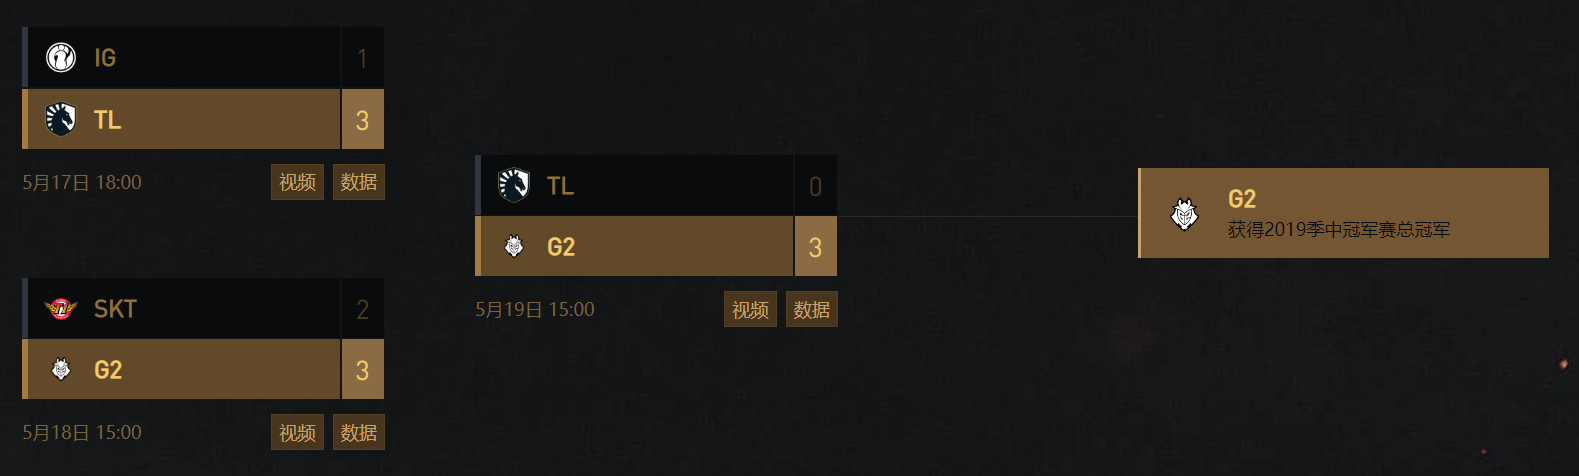Show 数据 for the 5月19日 final
This screenshot has width=1579, height=476.
click(x=811, y=309)
